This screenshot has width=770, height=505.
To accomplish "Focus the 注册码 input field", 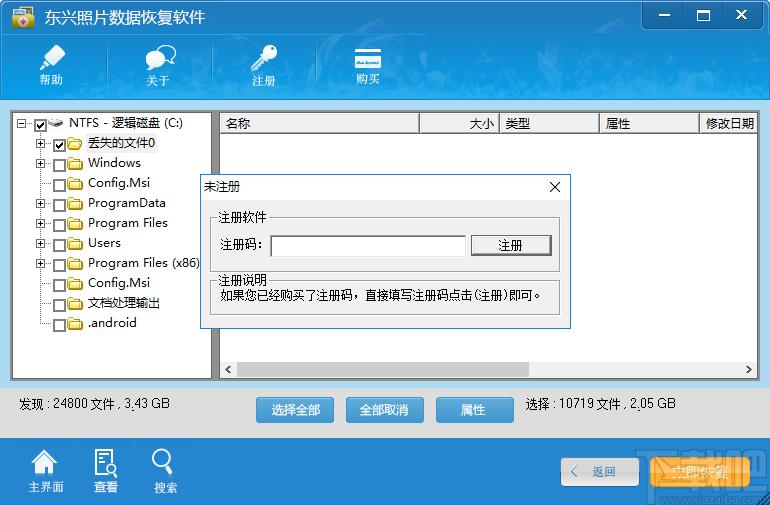I will pyautogui.click(x=368, y=246).
